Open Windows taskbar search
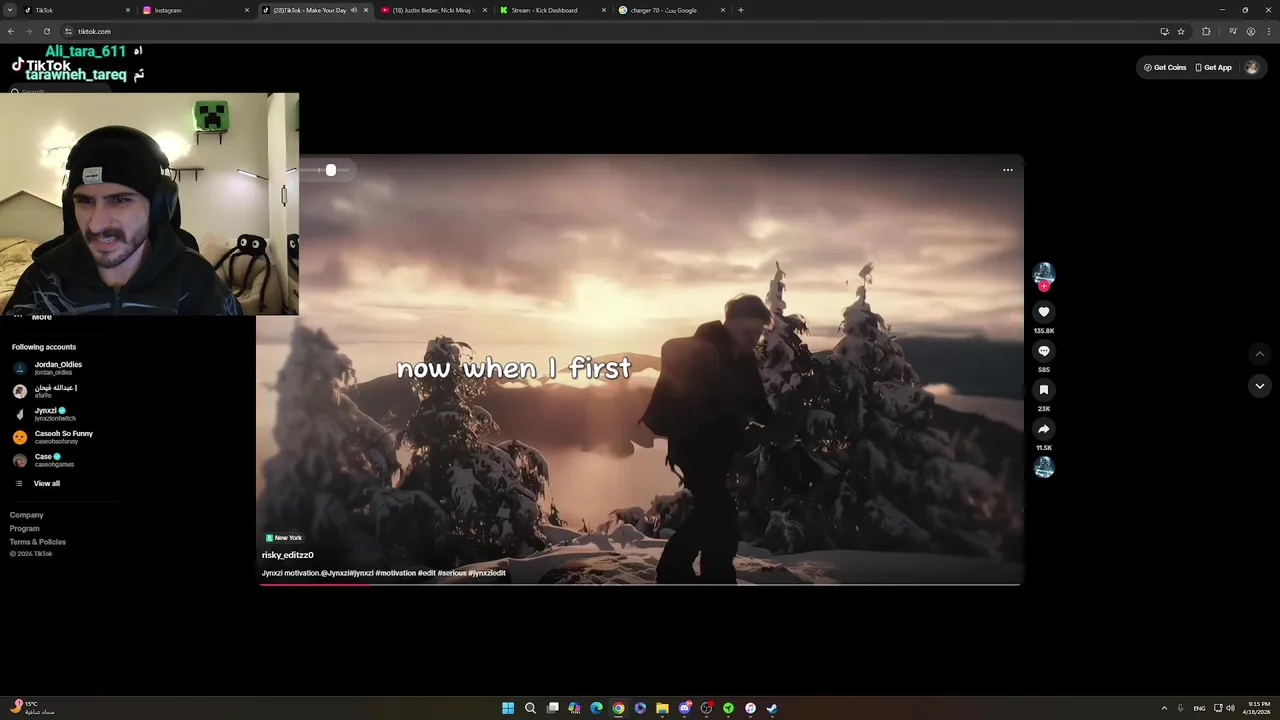1280x720 pixels. point(530,708)
